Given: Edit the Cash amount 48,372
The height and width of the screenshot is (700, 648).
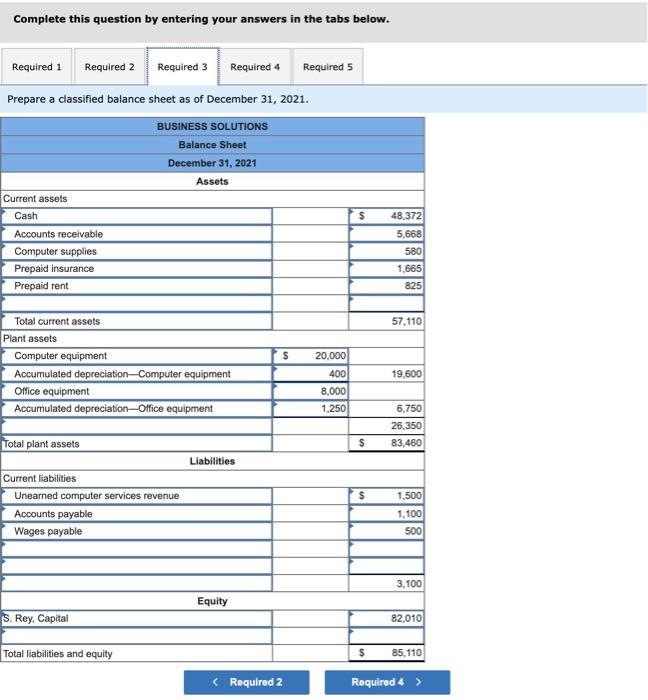Looking at the screenshot, I should point(386,216).
